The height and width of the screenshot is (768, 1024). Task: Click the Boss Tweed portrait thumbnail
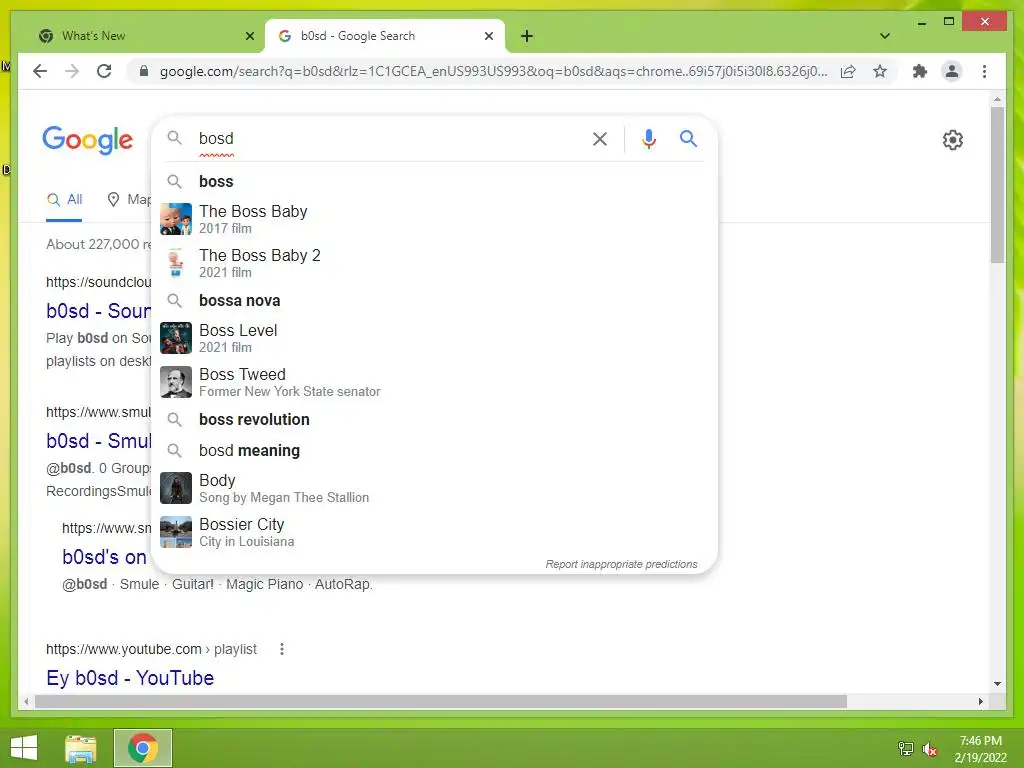pos(176,382)
